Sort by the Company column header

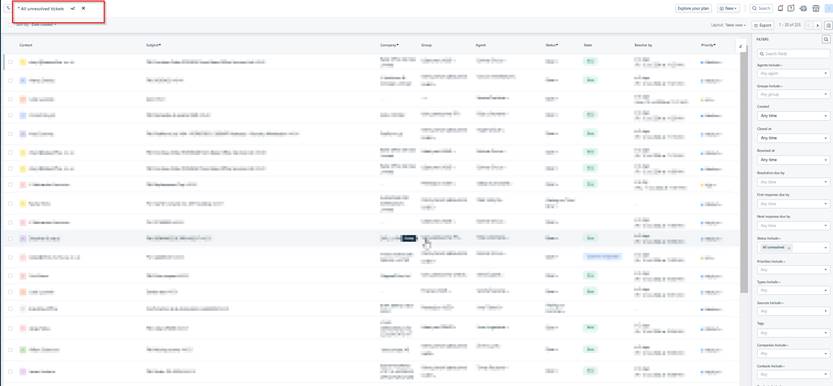tap(389, 45)
